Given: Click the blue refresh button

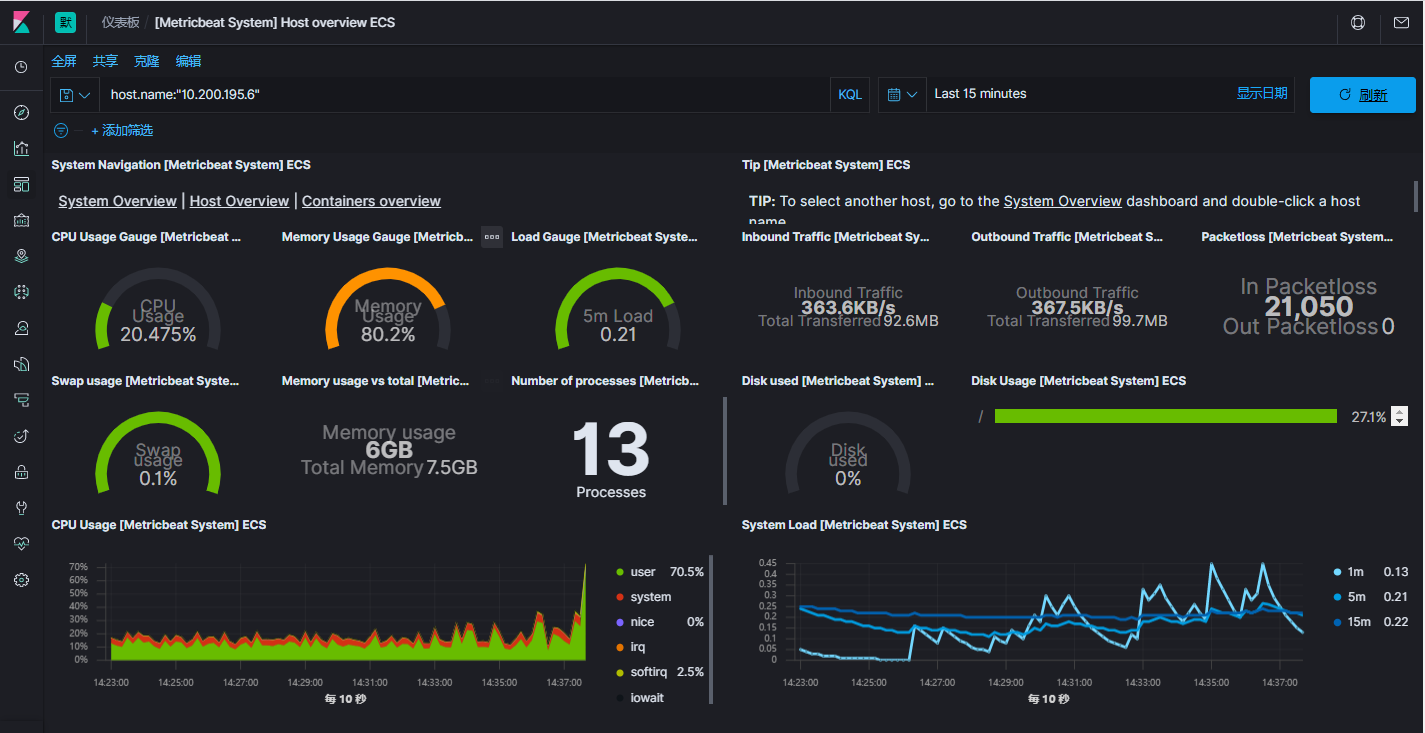Looking at the screenshot, I should pos(1363,95).
